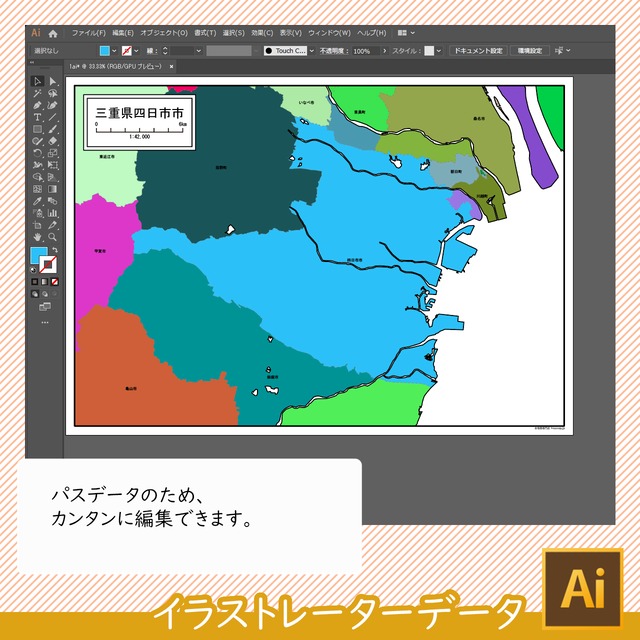The image size is (640, 640).
Task: Select the Pen tool
Action: (37, 105)
